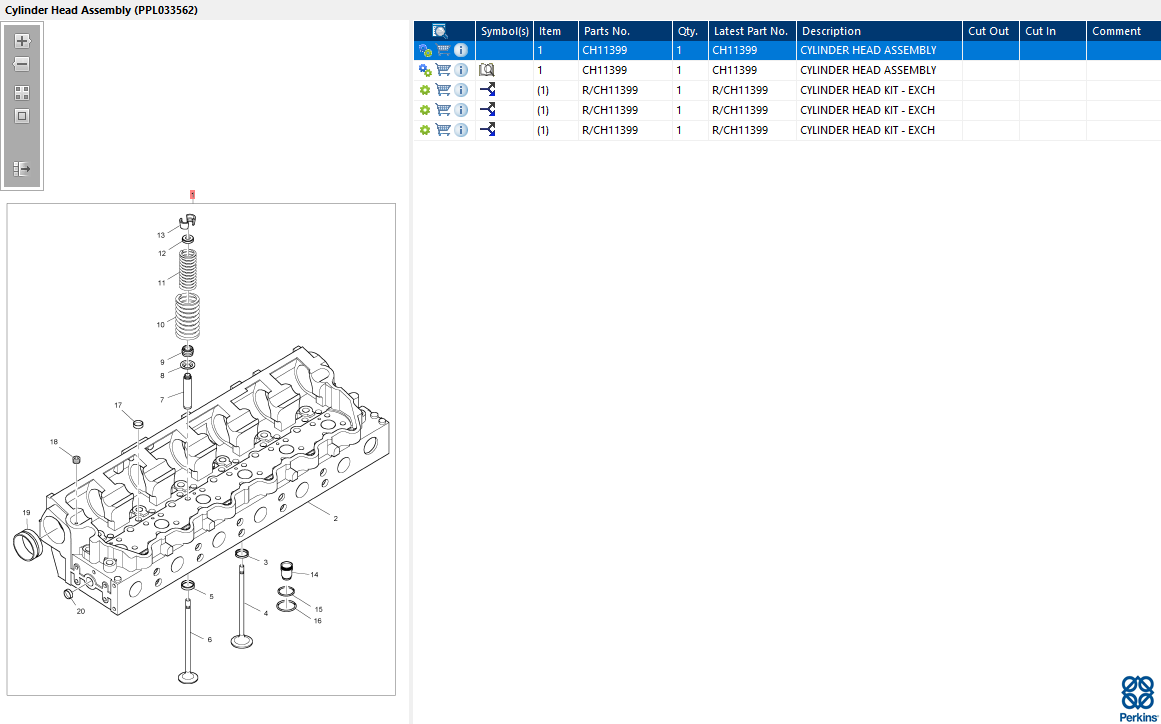Click red callout 1 above the diagram

coord(193,195)
